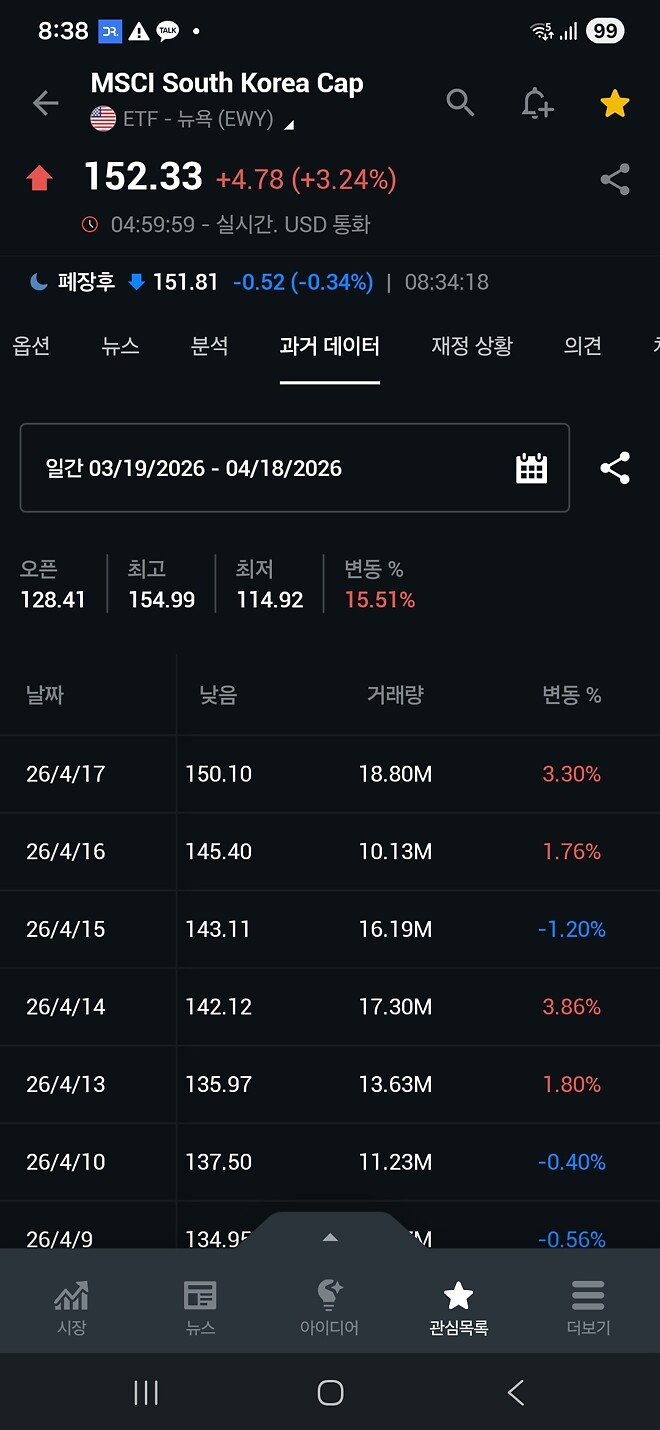The image size is (660, 1430).
Task: Open 더보기 menu at bottom right
Action: (587, 1300)
